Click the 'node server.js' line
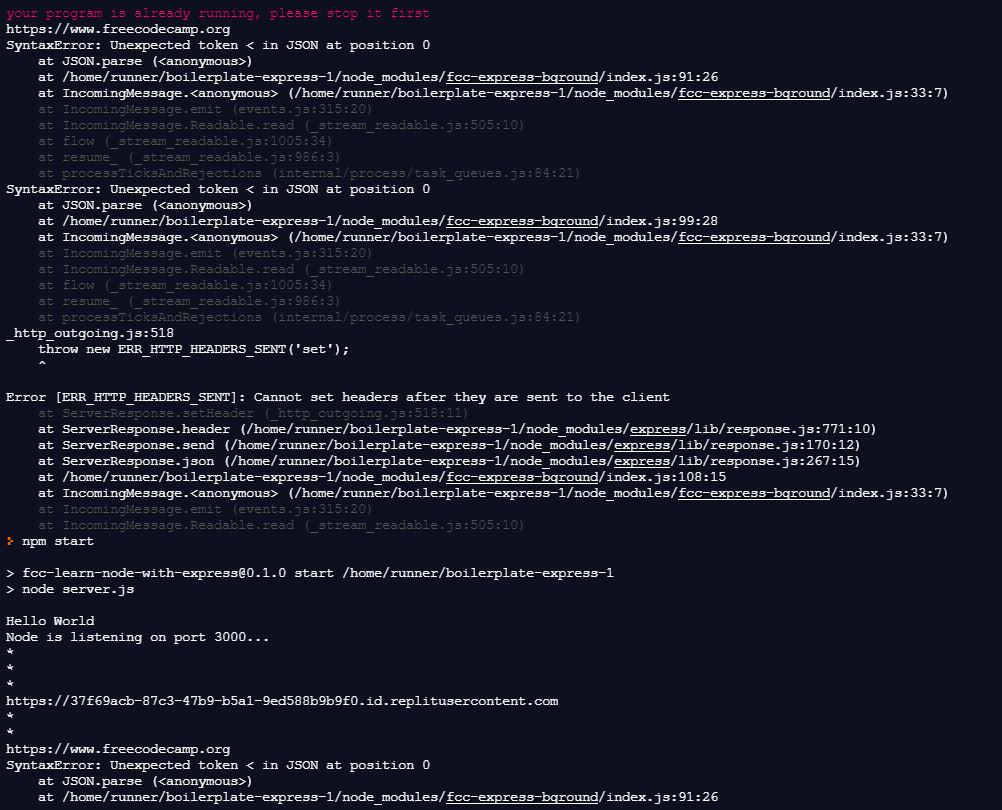This screenshot has width=1002, height=810. (70, 589)
